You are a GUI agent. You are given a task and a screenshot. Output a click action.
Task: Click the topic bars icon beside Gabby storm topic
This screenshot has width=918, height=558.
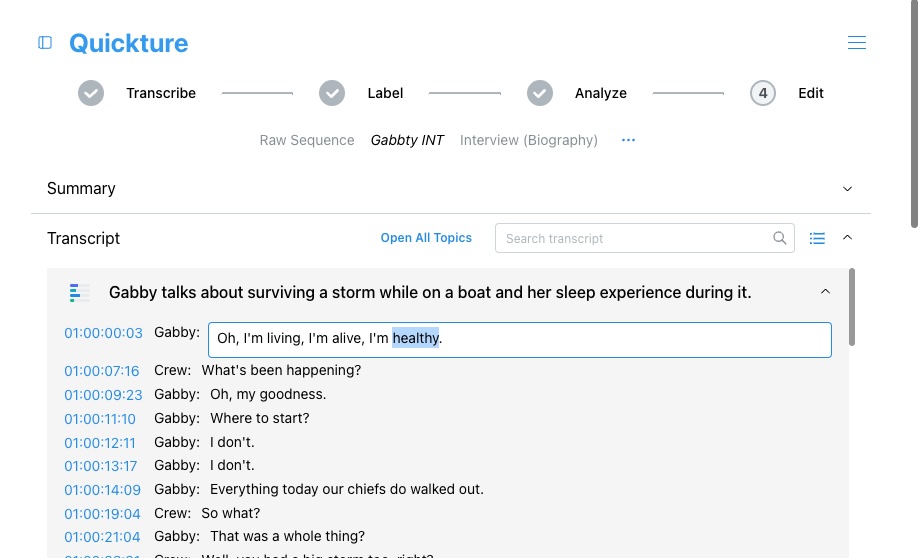point(79,292)
